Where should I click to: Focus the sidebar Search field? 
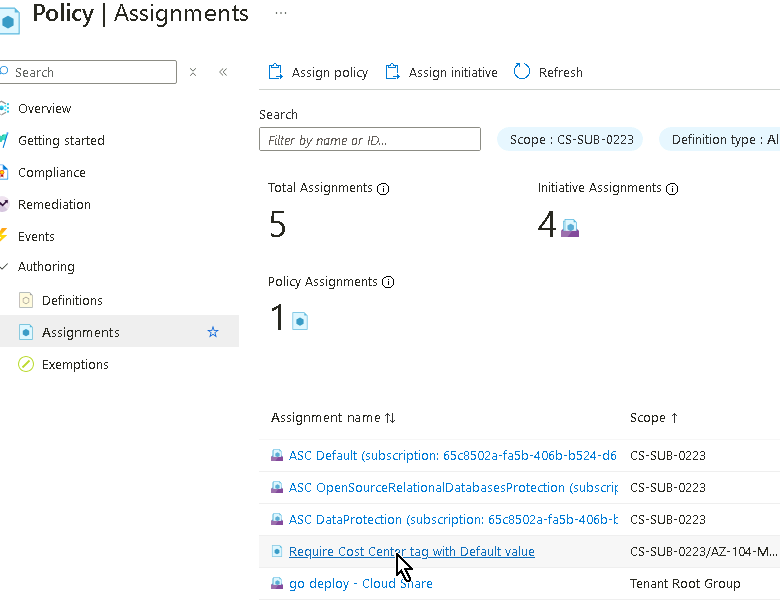click(x=88, y=72)
